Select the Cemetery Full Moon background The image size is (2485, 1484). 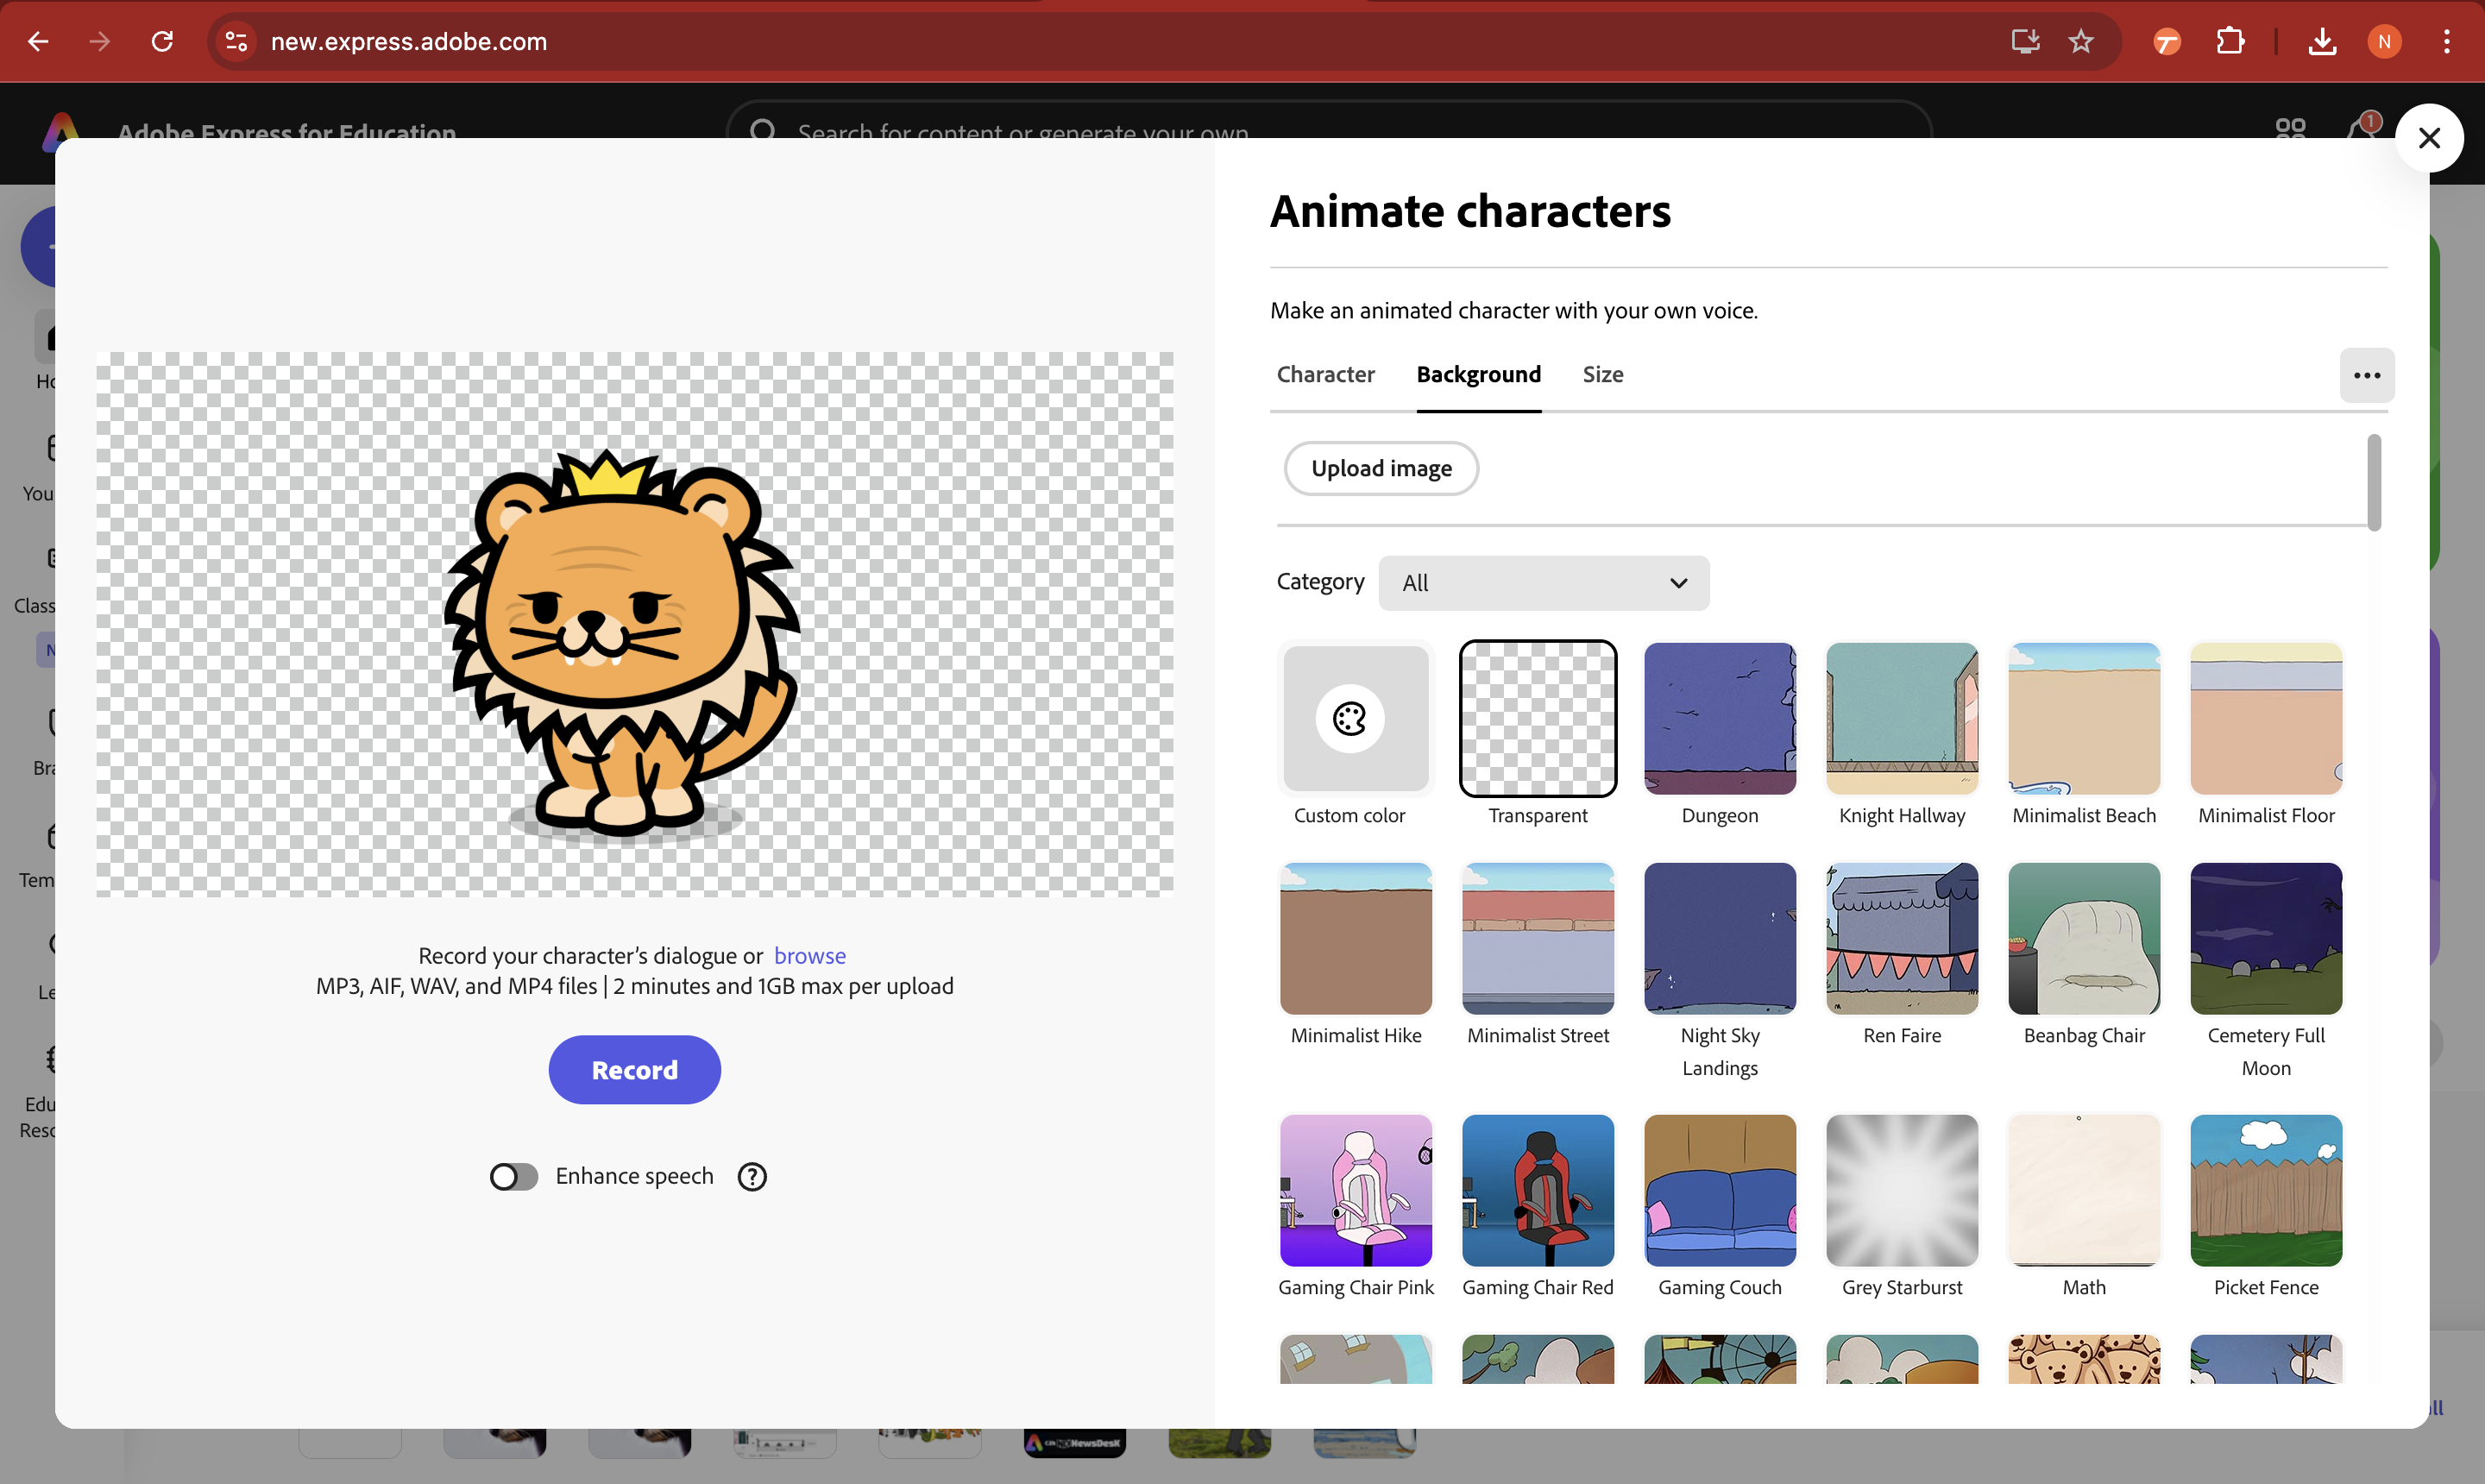(2265, 938)
